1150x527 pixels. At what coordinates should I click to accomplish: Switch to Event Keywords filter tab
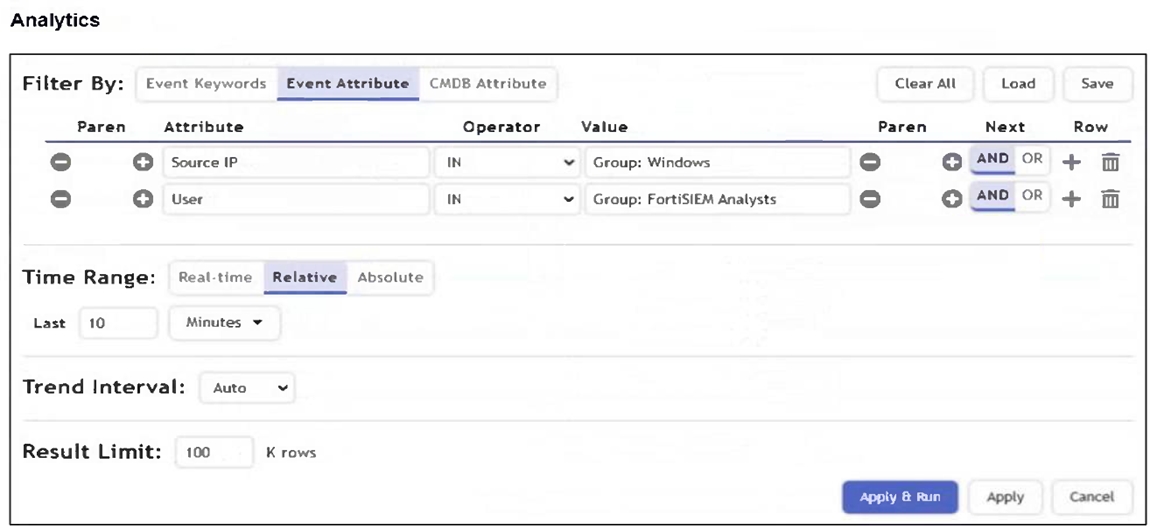point(206,84)
